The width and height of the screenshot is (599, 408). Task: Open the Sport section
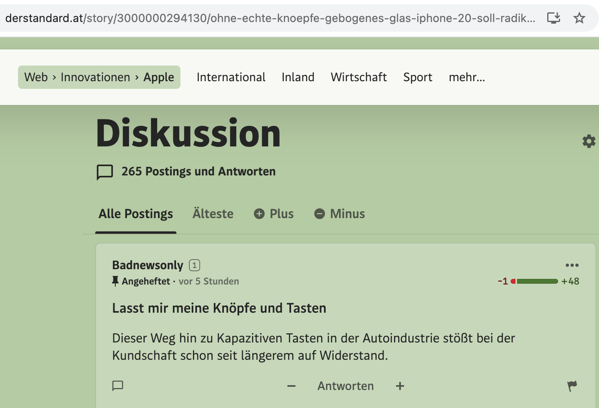pos(418,78)
